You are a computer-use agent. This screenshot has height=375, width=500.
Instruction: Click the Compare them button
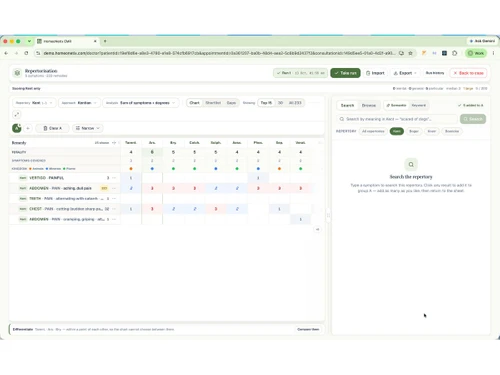(308, 329)
